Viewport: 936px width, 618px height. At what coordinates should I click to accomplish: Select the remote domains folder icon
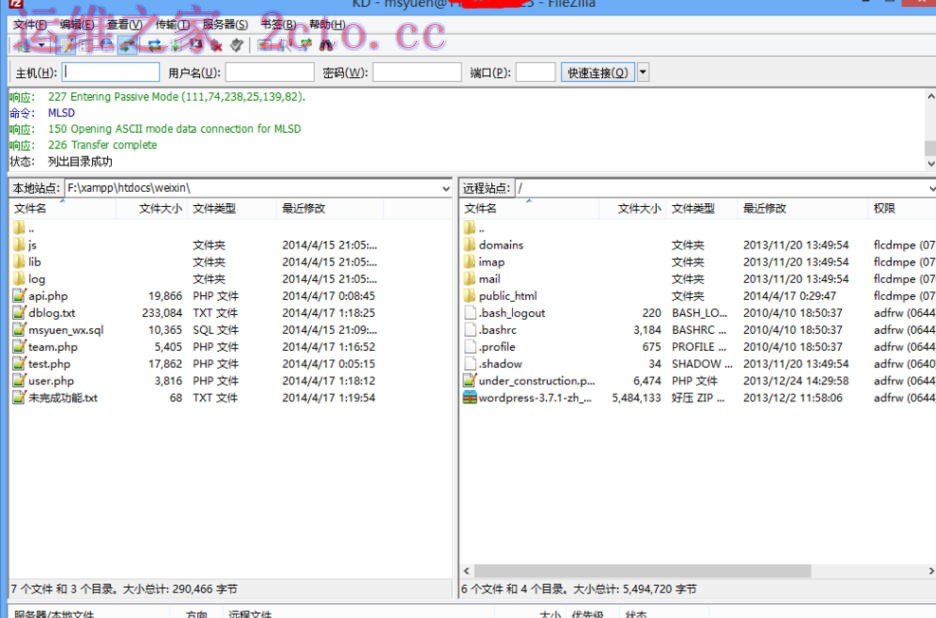coord(470,245)
